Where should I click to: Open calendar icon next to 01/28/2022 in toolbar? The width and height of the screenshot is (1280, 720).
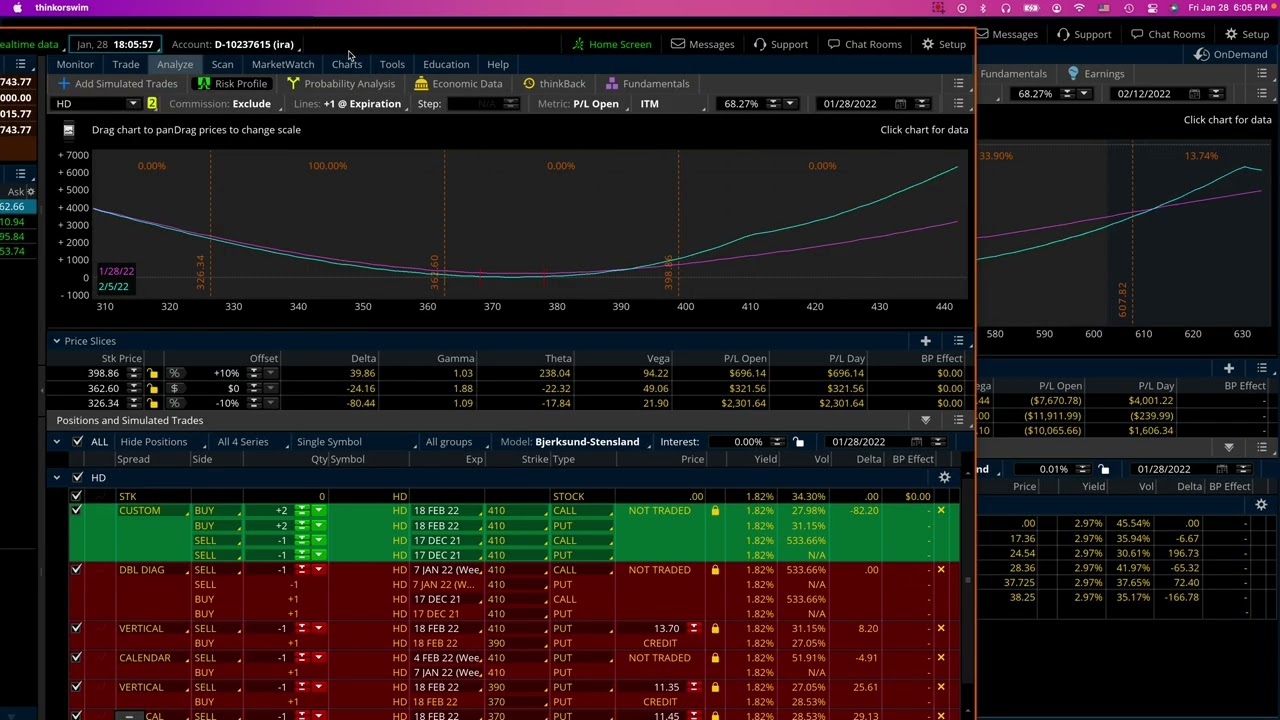901,104
